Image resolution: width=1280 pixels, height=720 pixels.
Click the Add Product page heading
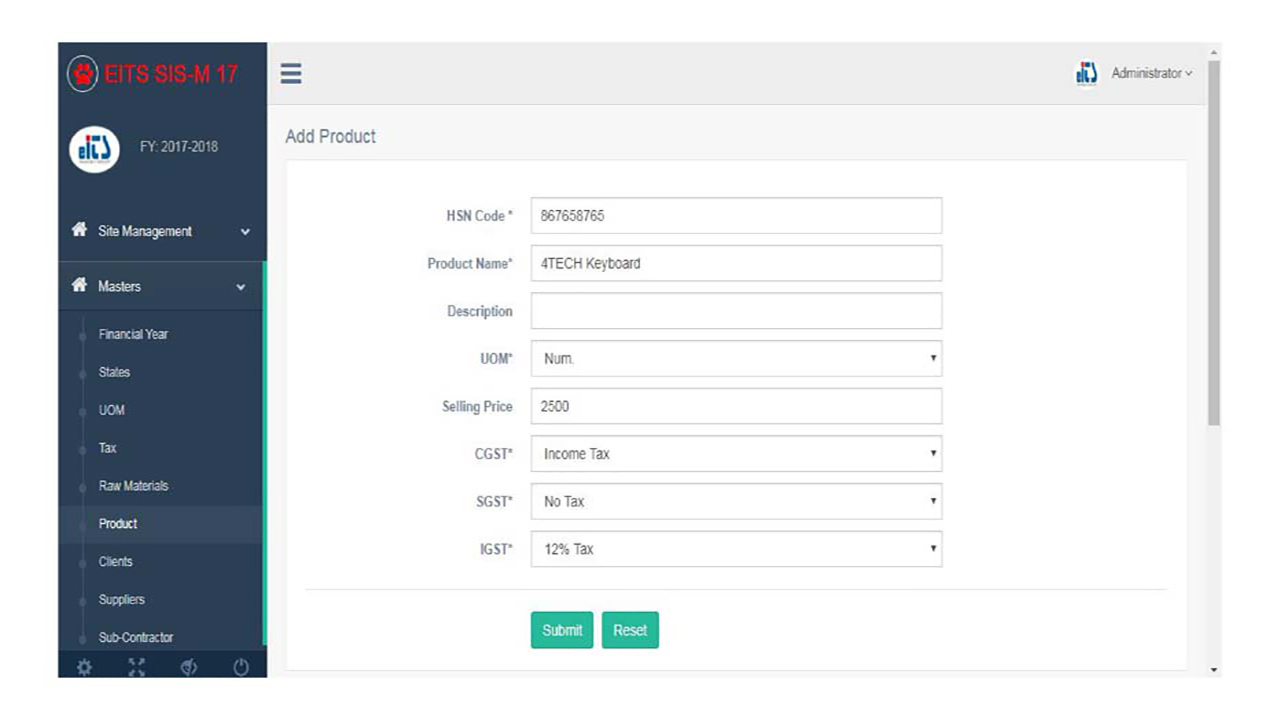[331, 137]
